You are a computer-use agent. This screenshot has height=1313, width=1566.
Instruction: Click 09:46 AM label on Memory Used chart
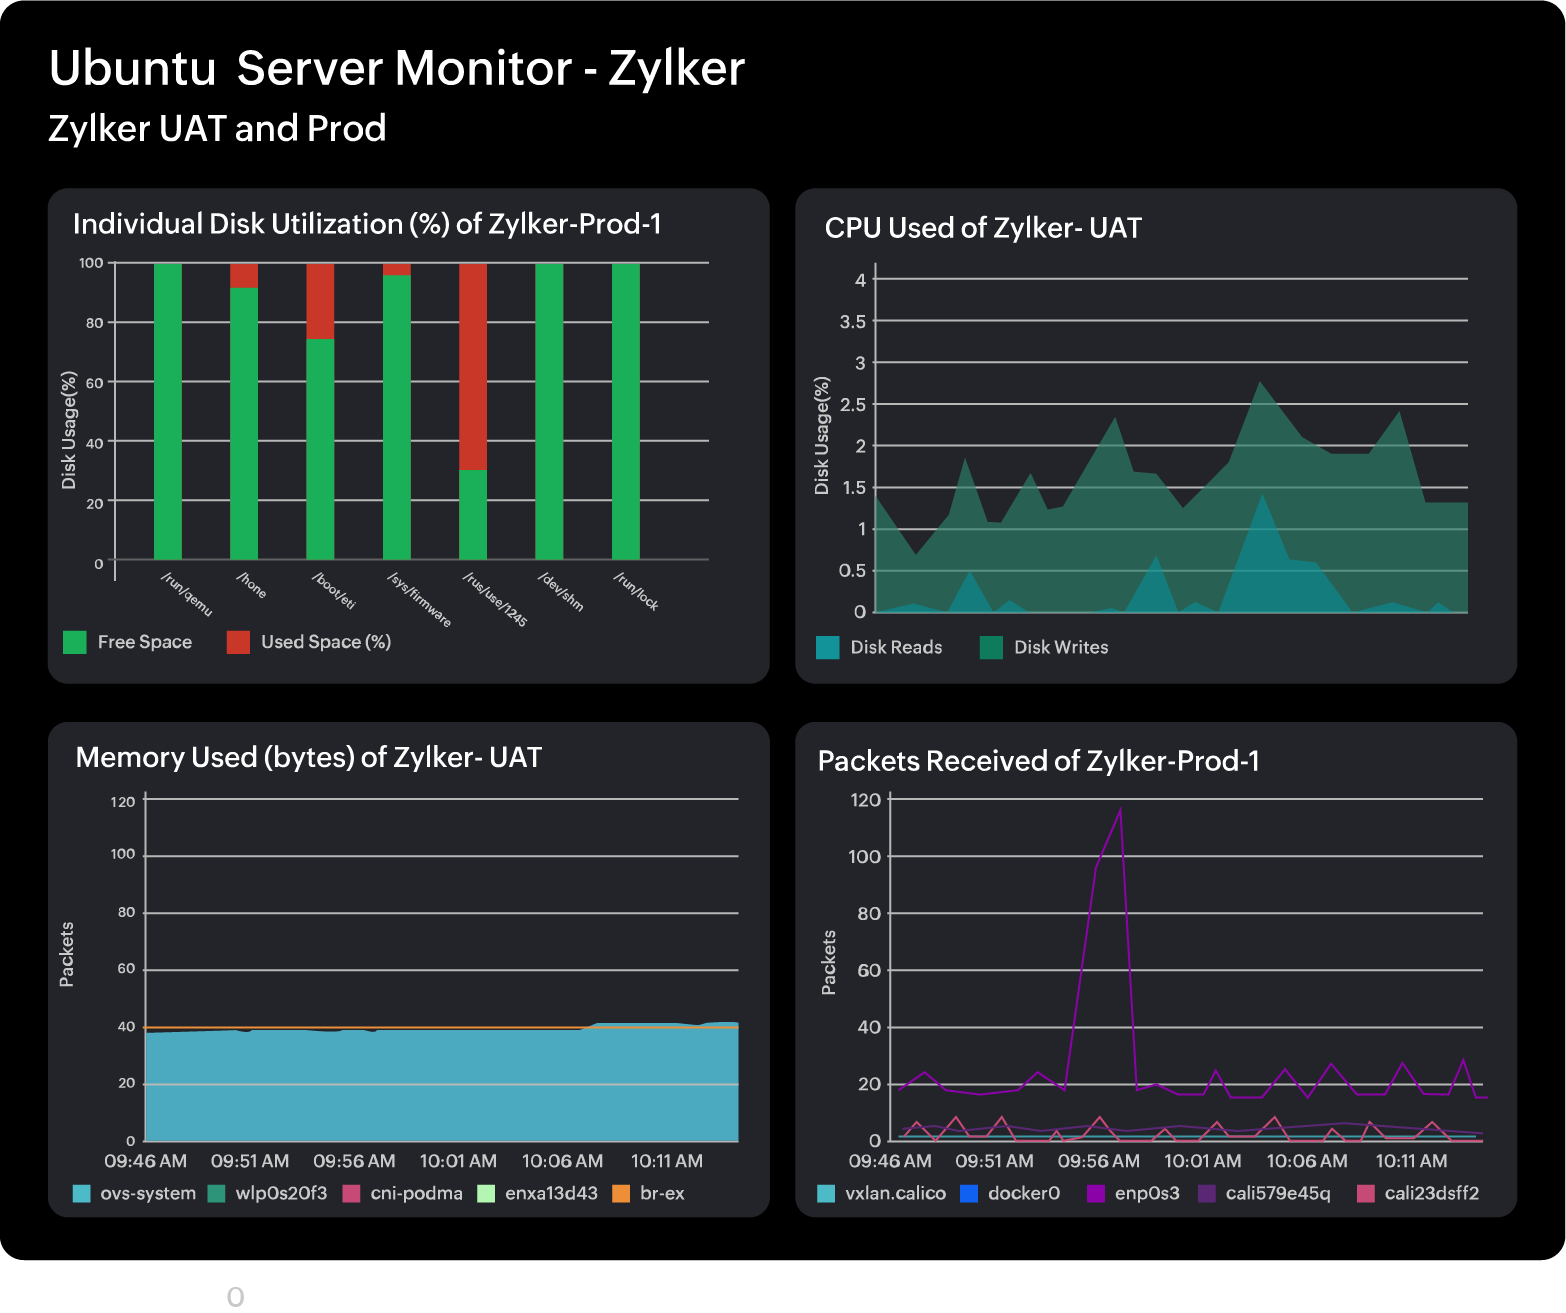pyautogui.click(x=146, y=1161)
